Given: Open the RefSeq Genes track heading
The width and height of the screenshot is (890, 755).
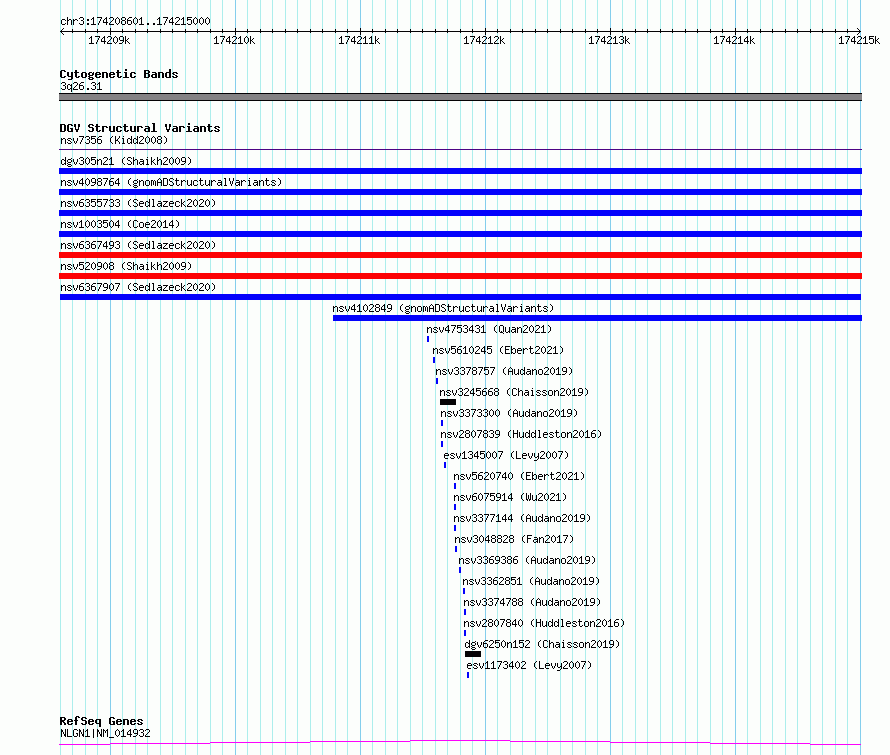Looking at the screenshot, I should point(101,721).
